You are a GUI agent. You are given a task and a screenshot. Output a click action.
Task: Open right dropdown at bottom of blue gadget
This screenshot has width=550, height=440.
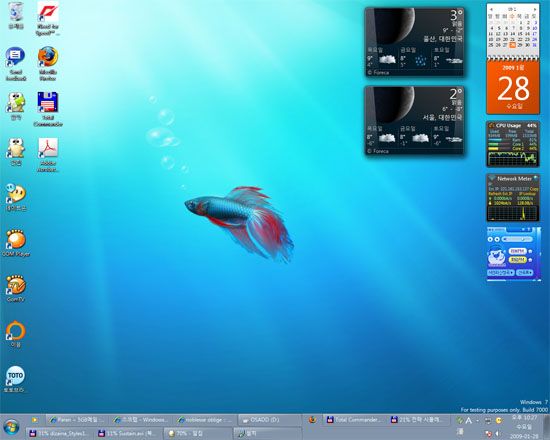click(525, 273)
